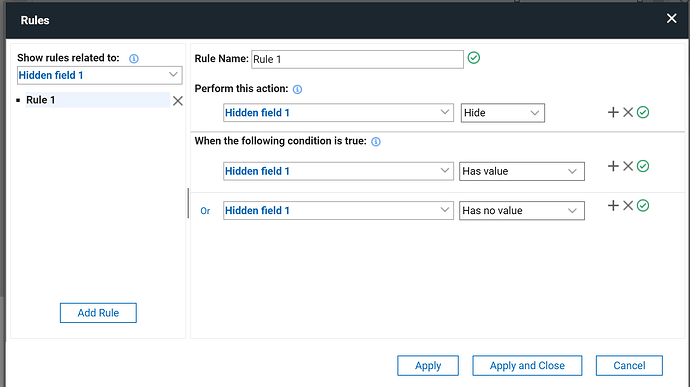The height and width of the screenshot is (387, 690).
Task: Click green validation check in Hide action row
Action: 643,112
